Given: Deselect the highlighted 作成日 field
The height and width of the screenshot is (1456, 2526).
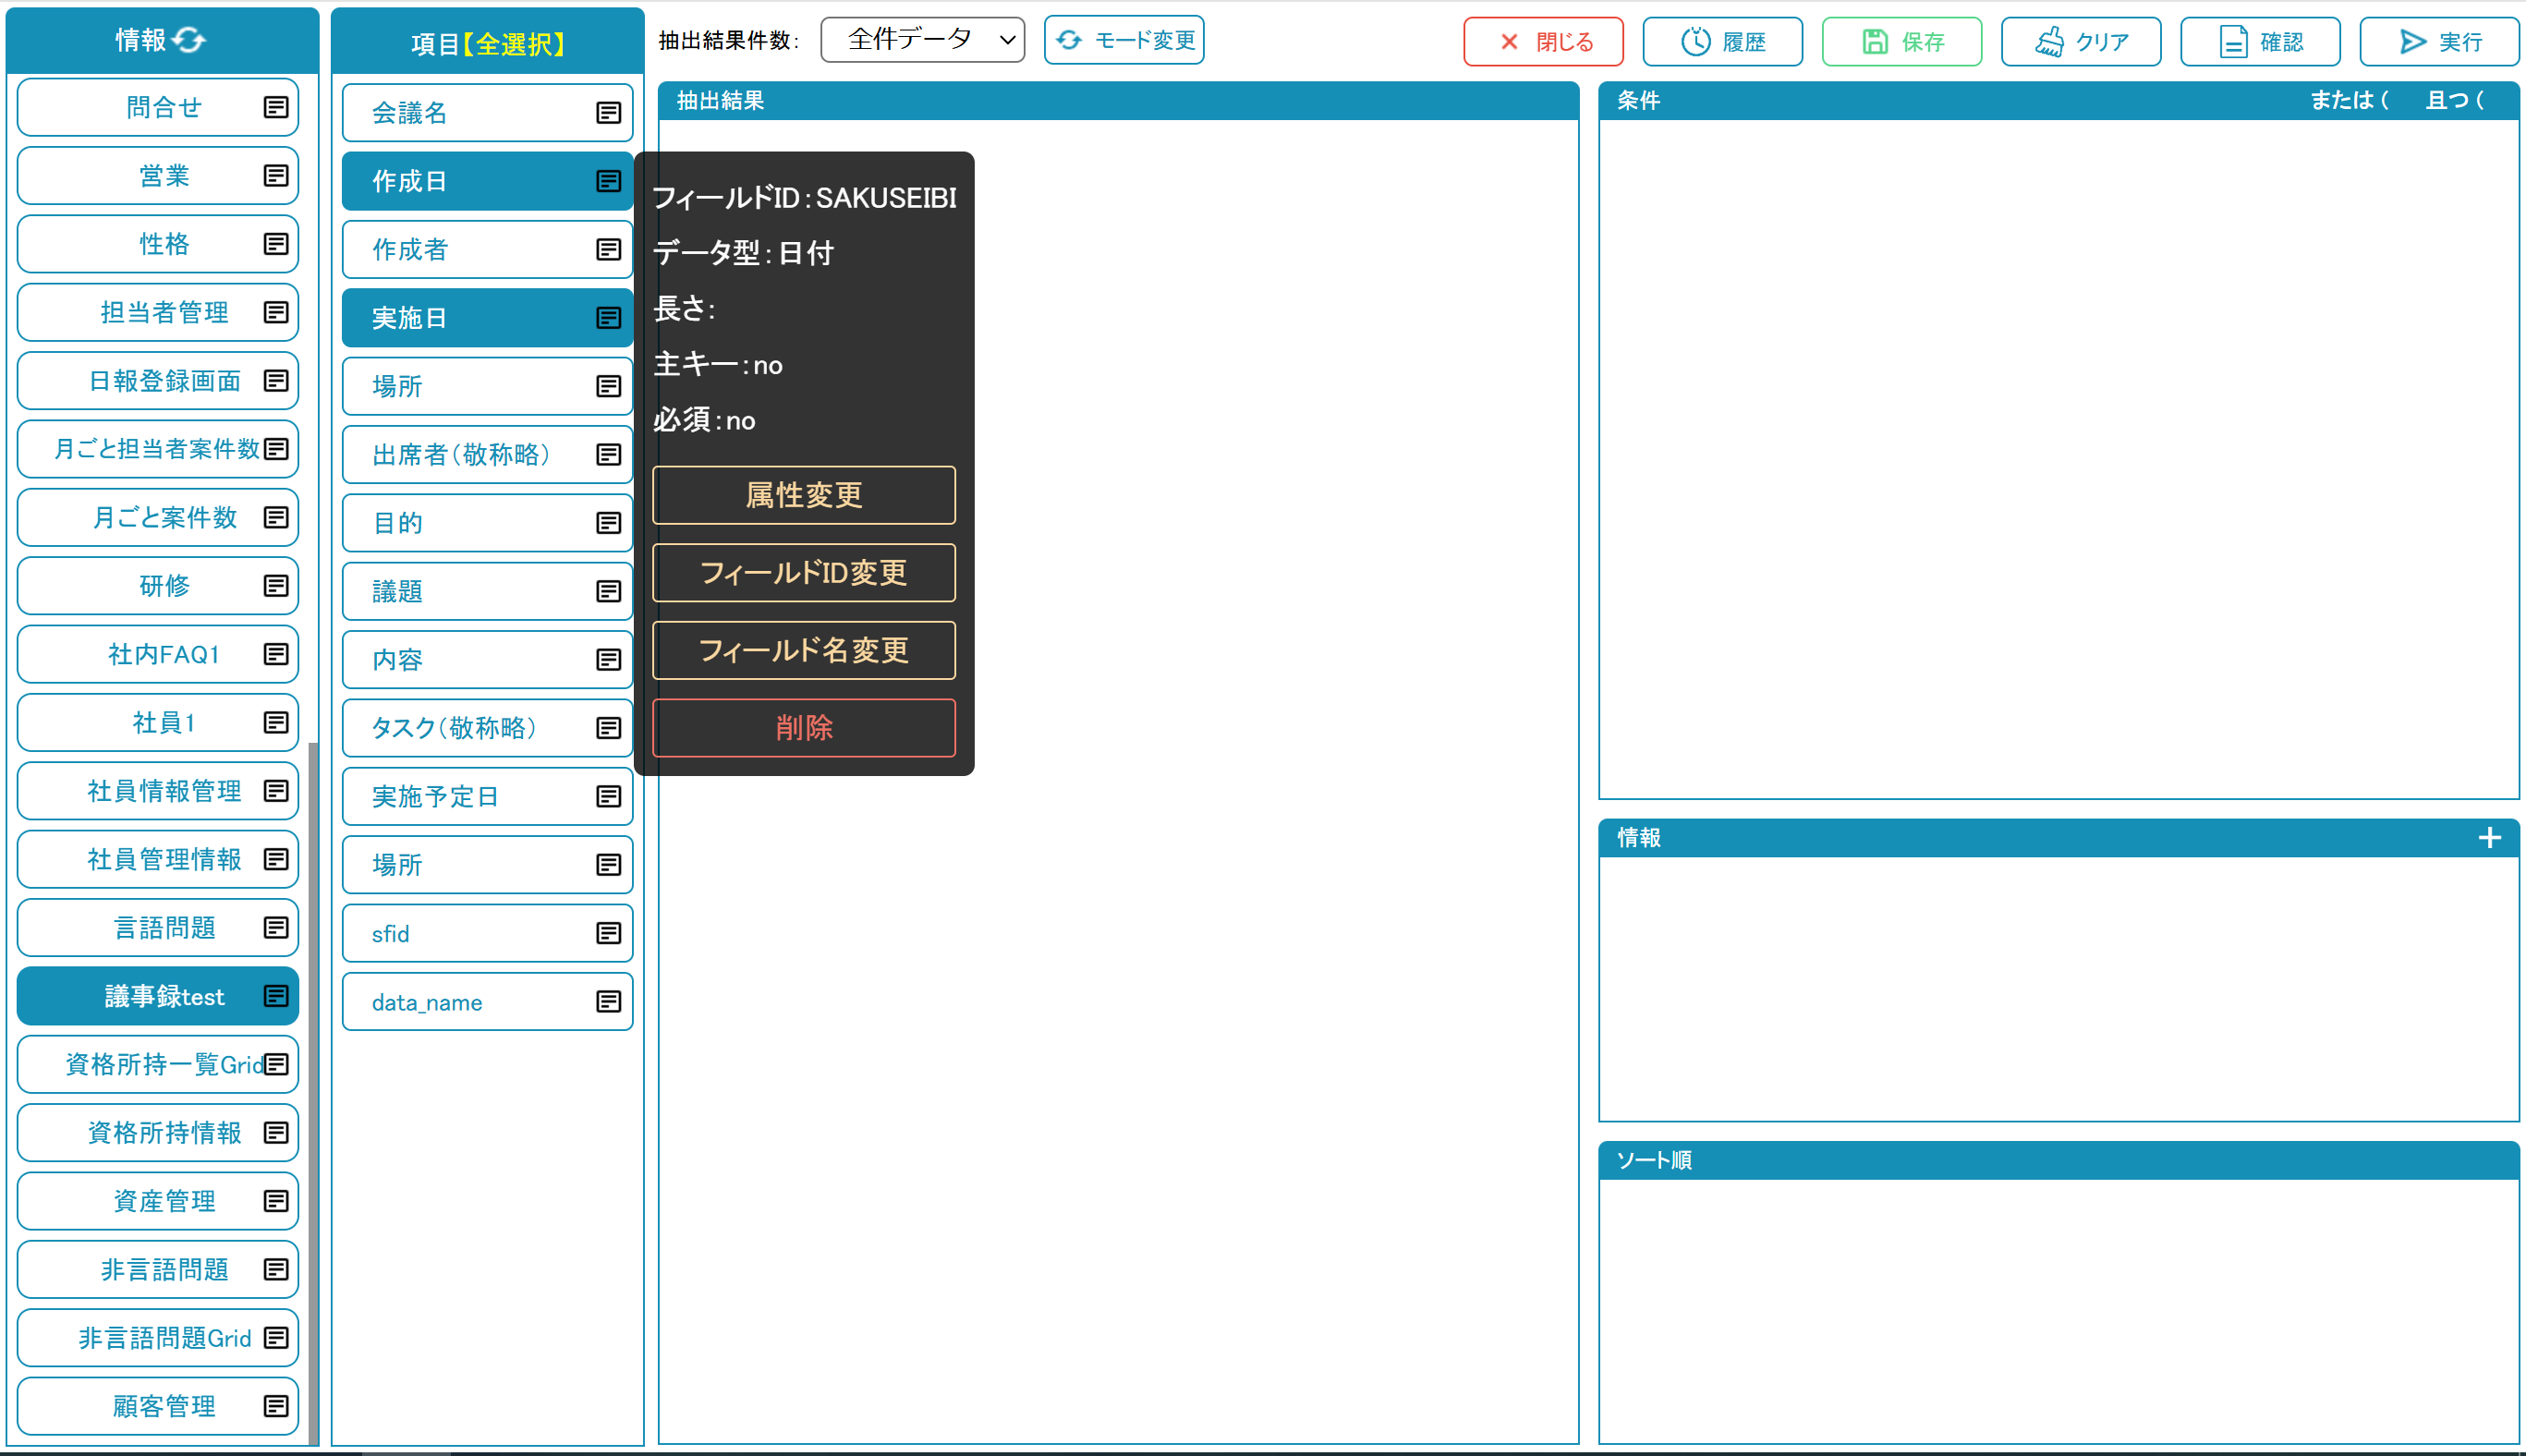Looking at the screenshot, I should (487, 181).
